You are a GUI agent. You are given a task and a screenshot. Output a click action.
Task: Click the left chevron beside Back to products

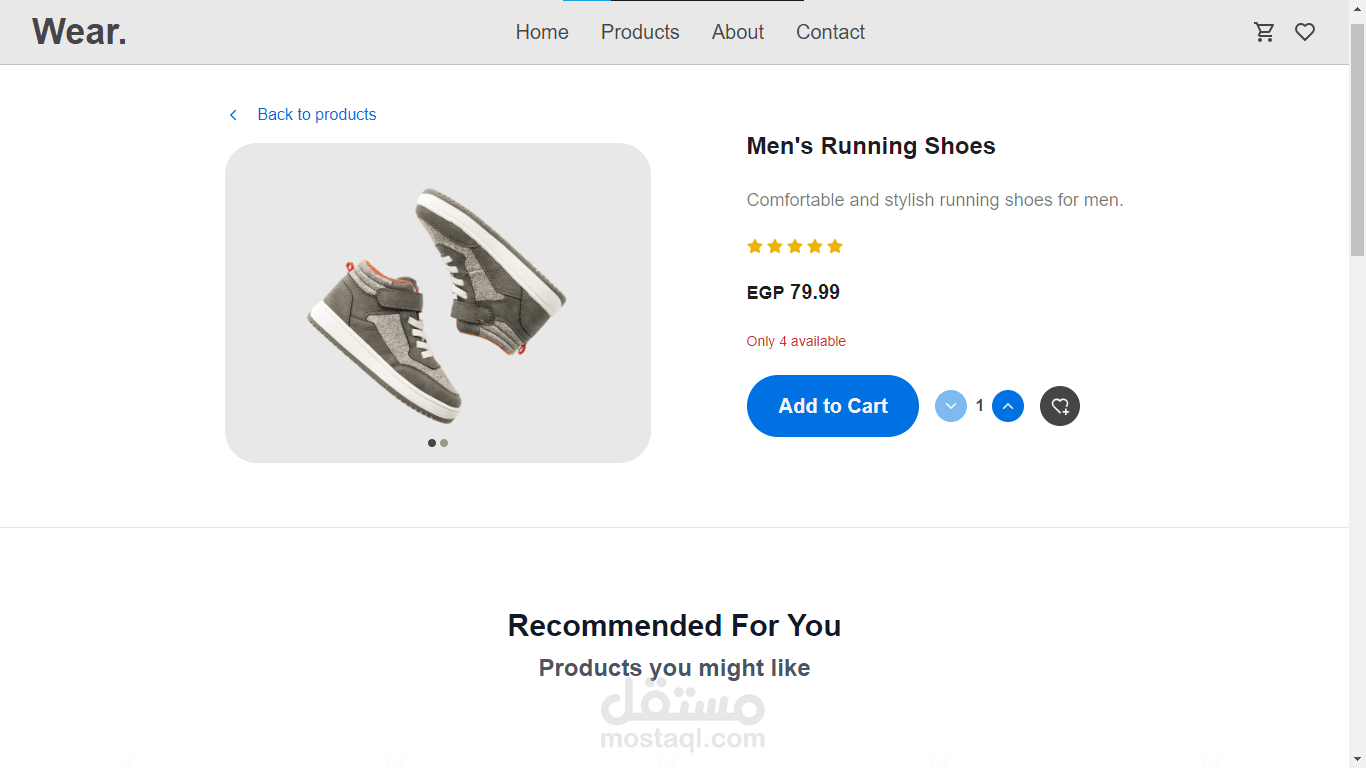233,114
